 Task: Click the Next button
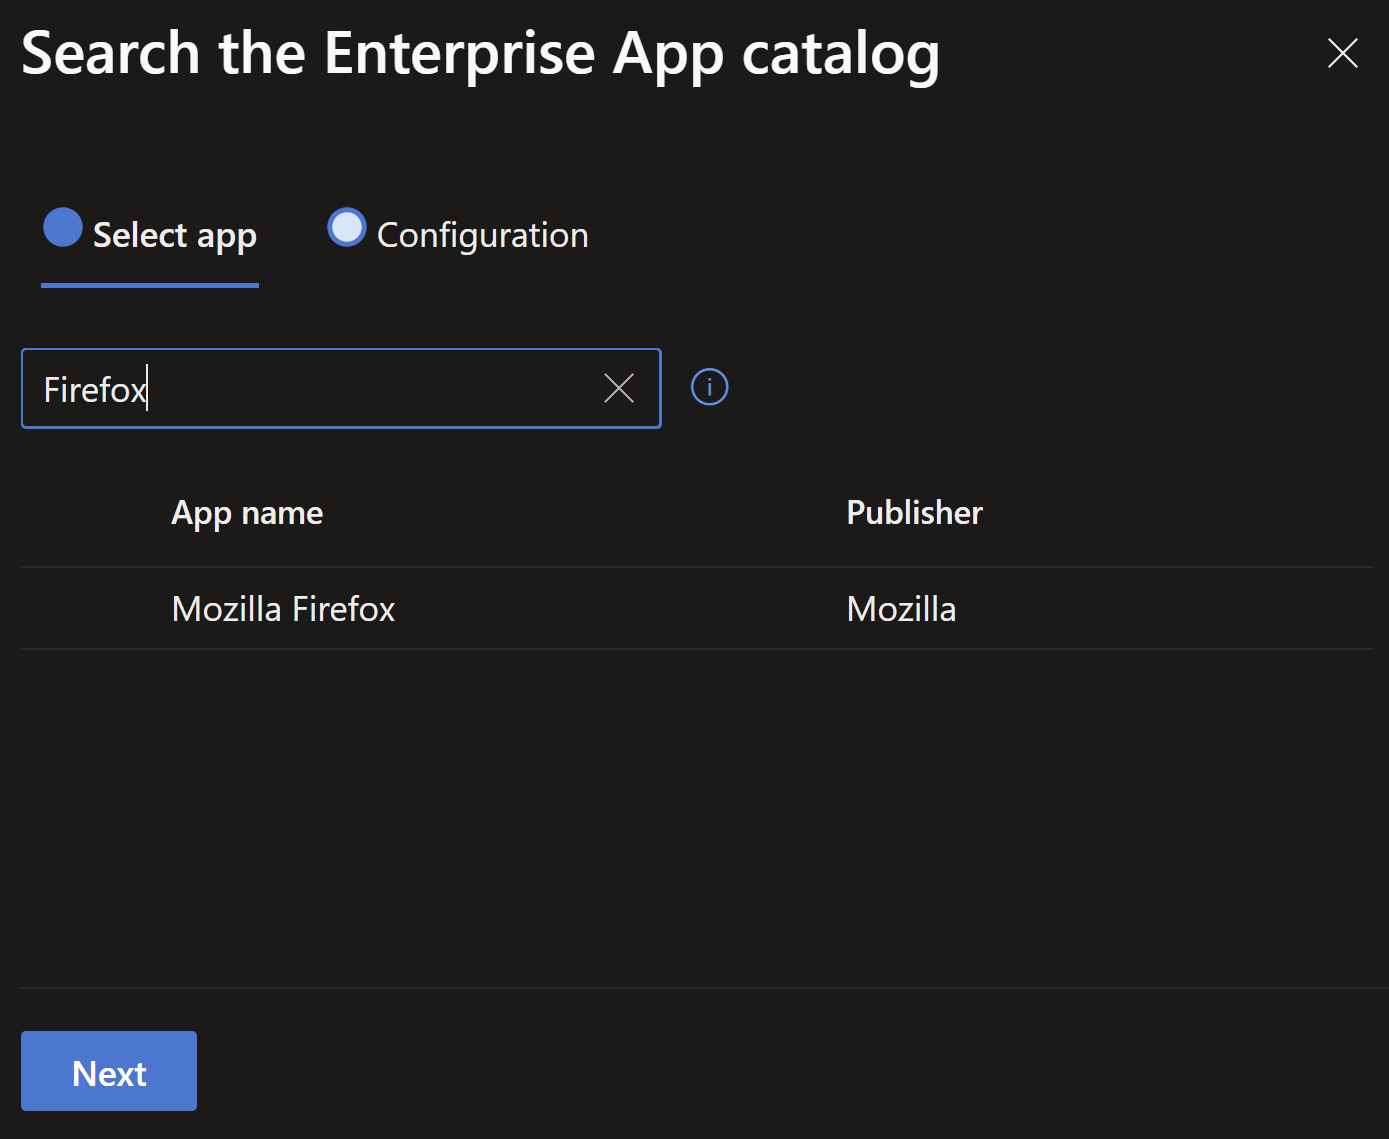click(109, 1071)
